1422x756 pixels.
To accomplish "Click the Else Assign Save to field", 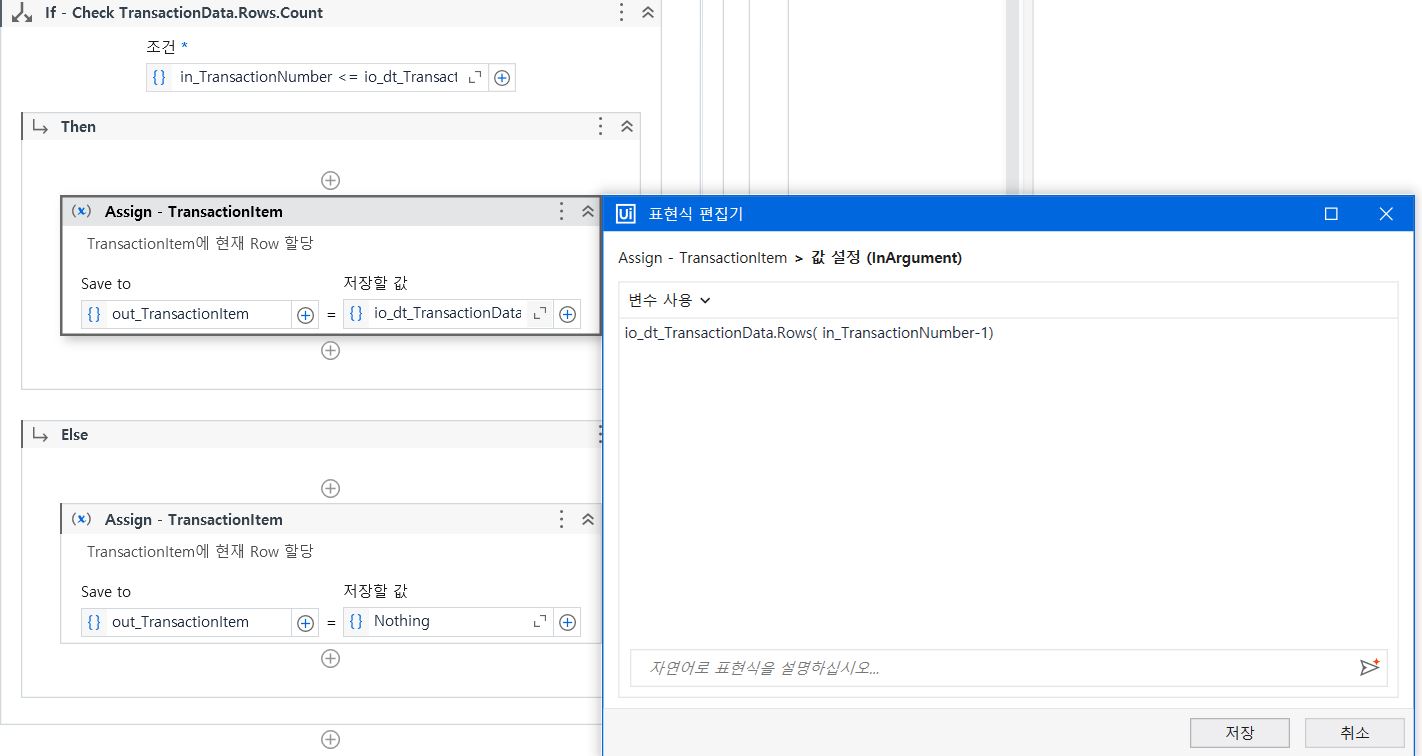I will (x=187, y=622).
